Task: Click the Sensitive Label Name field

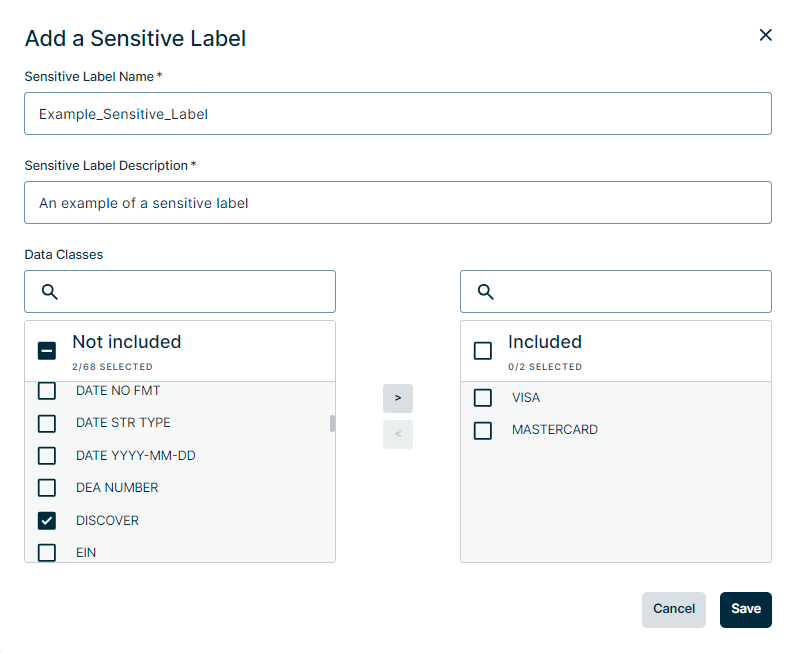Action: pos(397,113)
